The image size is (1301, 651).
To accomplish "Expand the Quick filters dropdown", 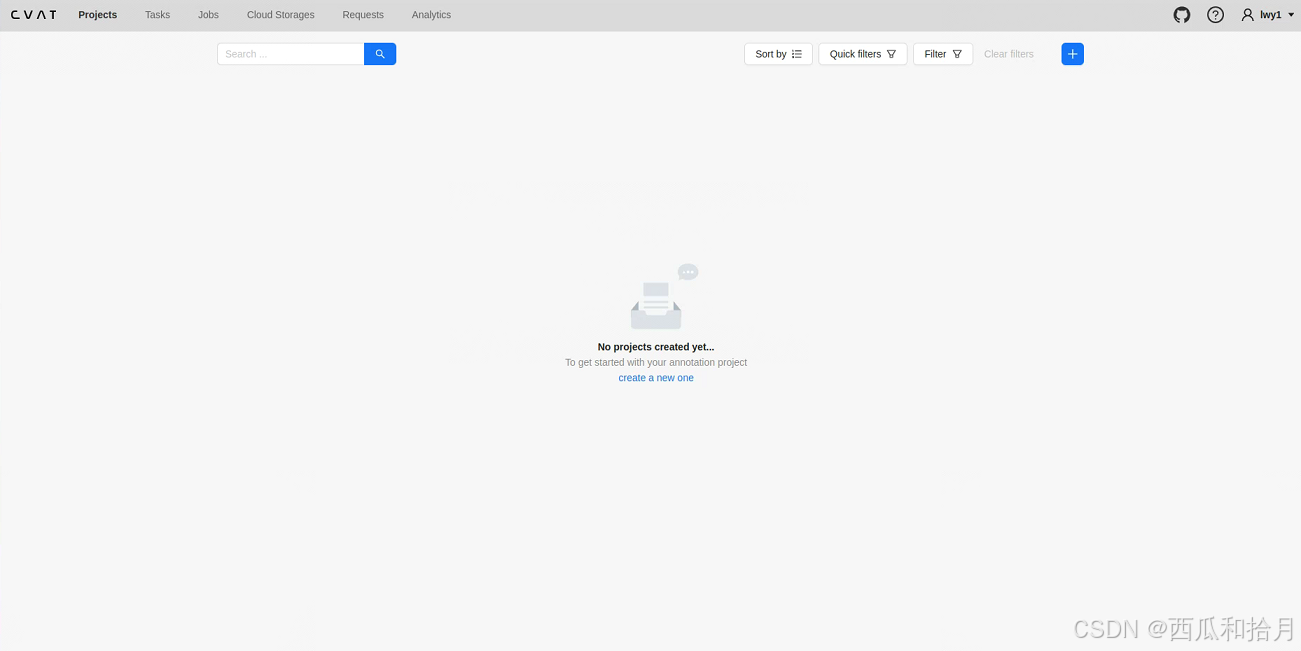I will tap(862, 54).
